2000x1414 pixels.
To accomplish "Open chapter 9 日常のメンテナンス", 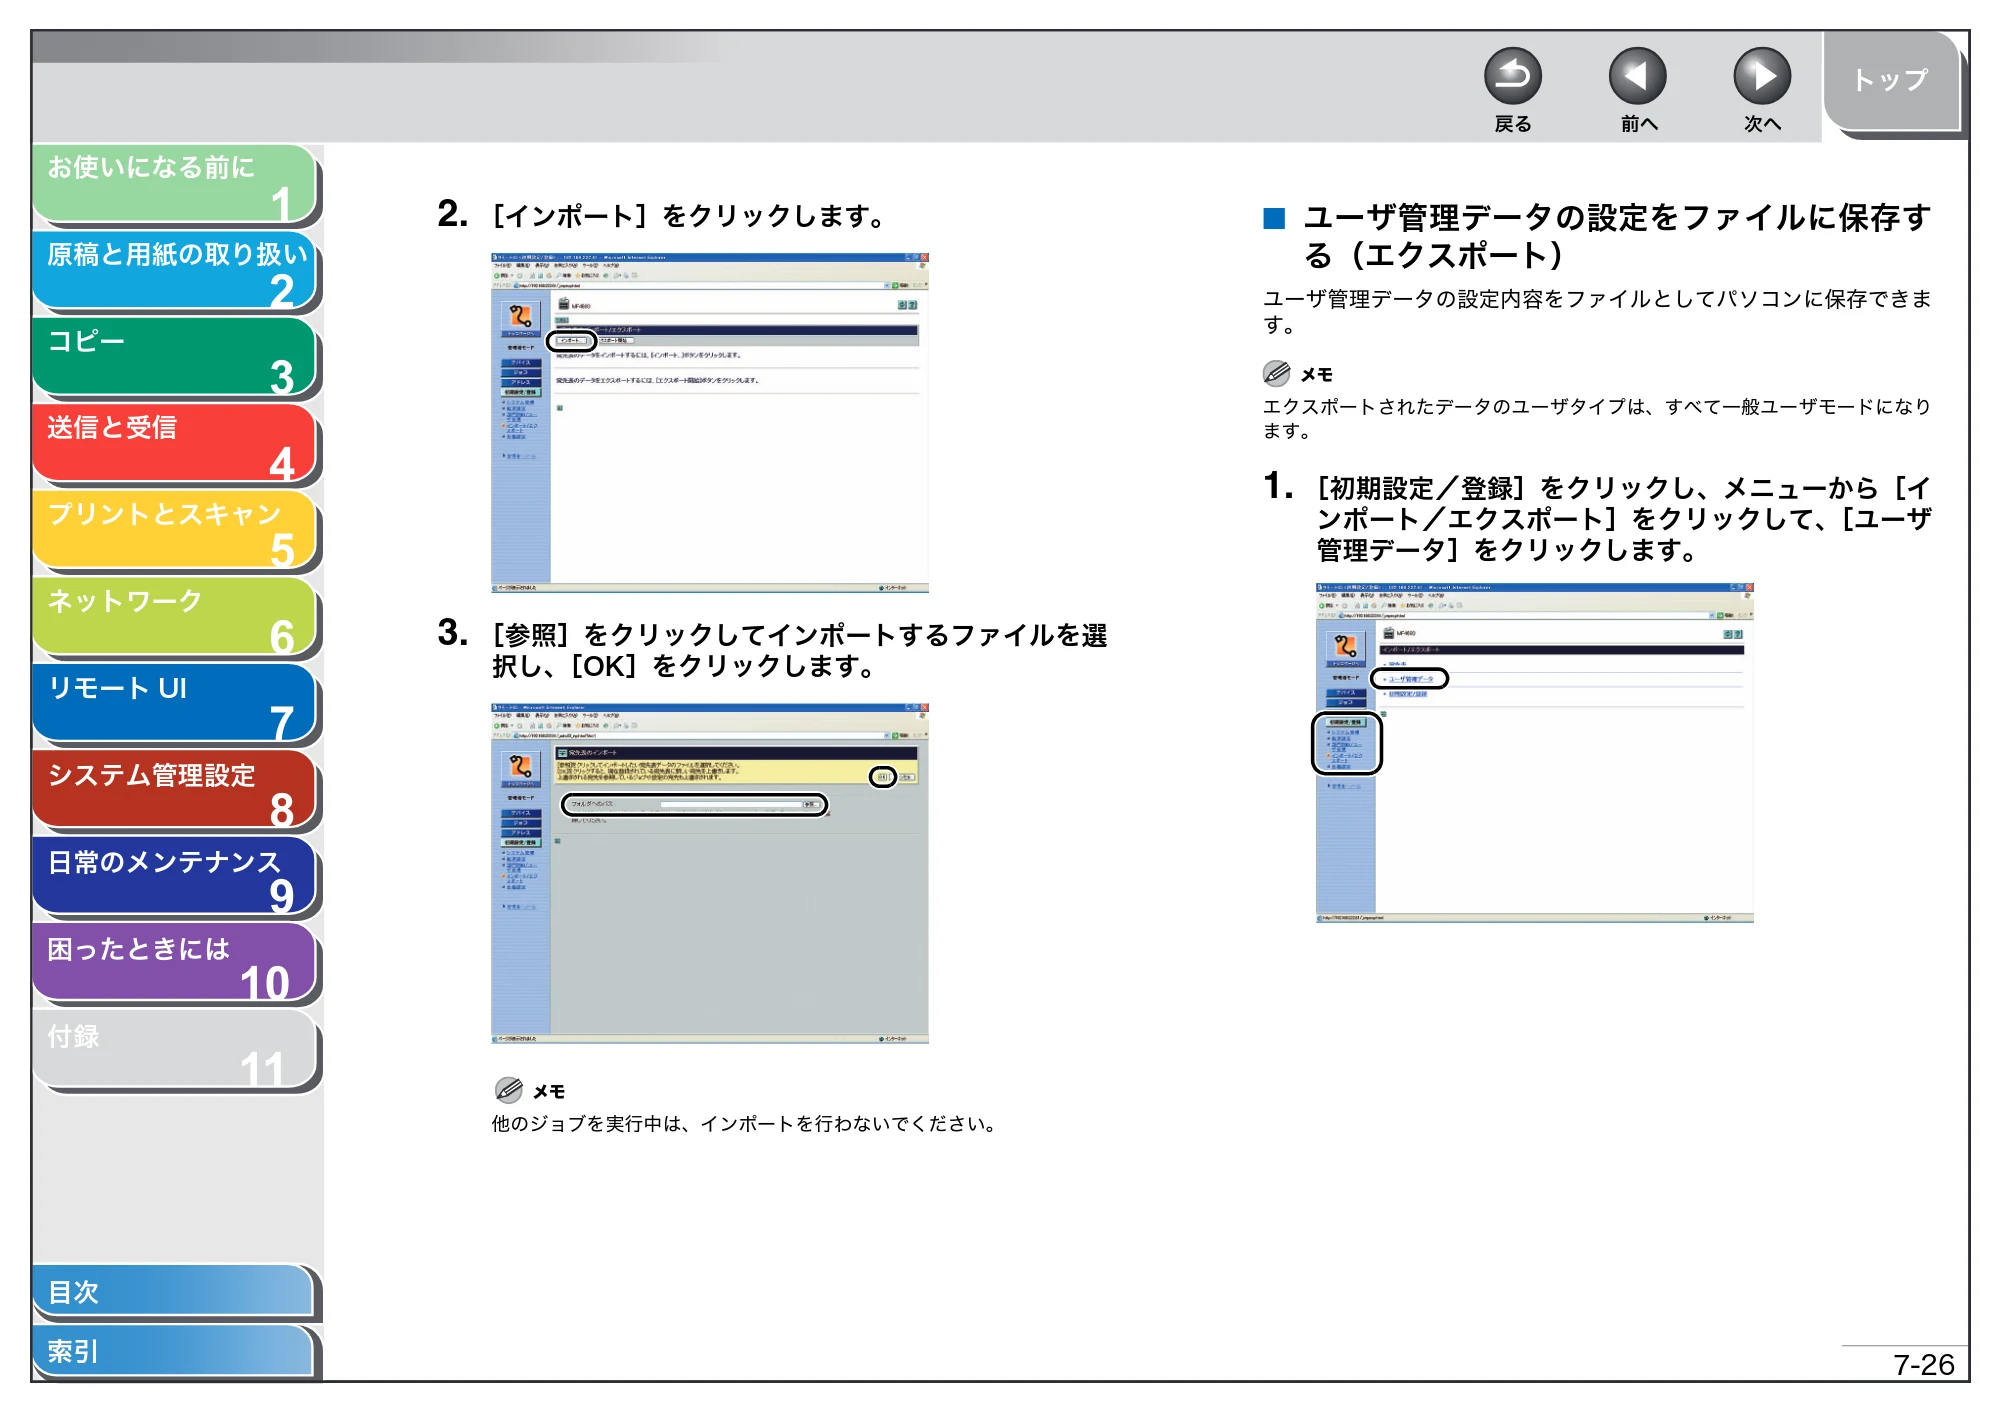I will [175, 878].
